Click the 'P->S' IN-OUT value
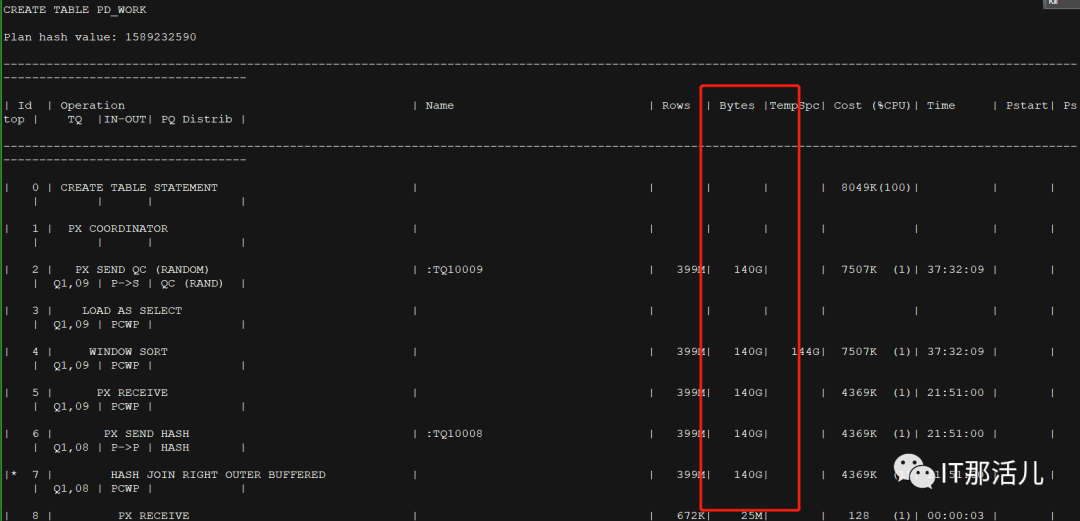Viewport: 1080px width, 521px height. [125, 283]
